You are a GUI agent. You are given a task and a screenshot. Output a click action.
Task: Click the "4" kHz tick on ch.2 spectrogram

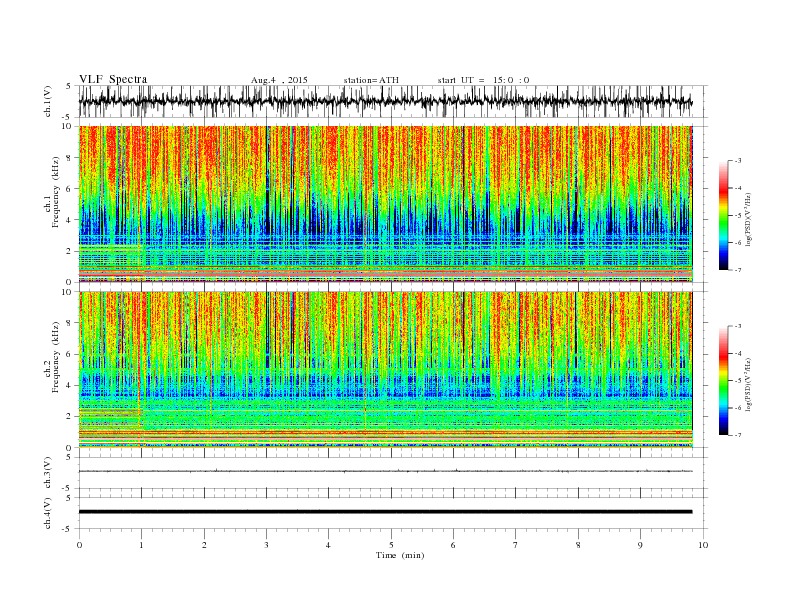point(70,386)
